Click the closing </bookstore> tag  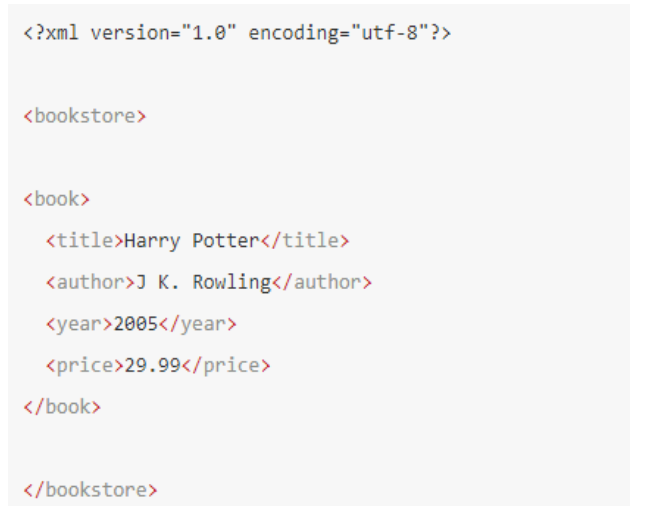pos(90,490)
